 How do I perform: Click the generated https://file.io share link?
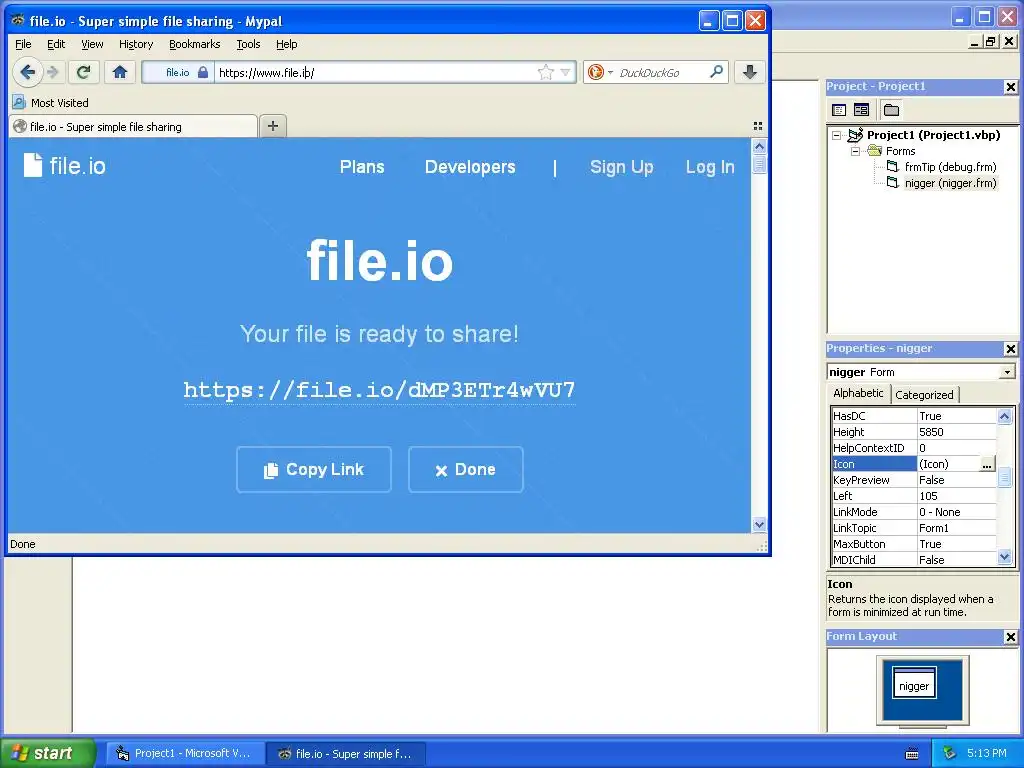(x=379, y=390)
